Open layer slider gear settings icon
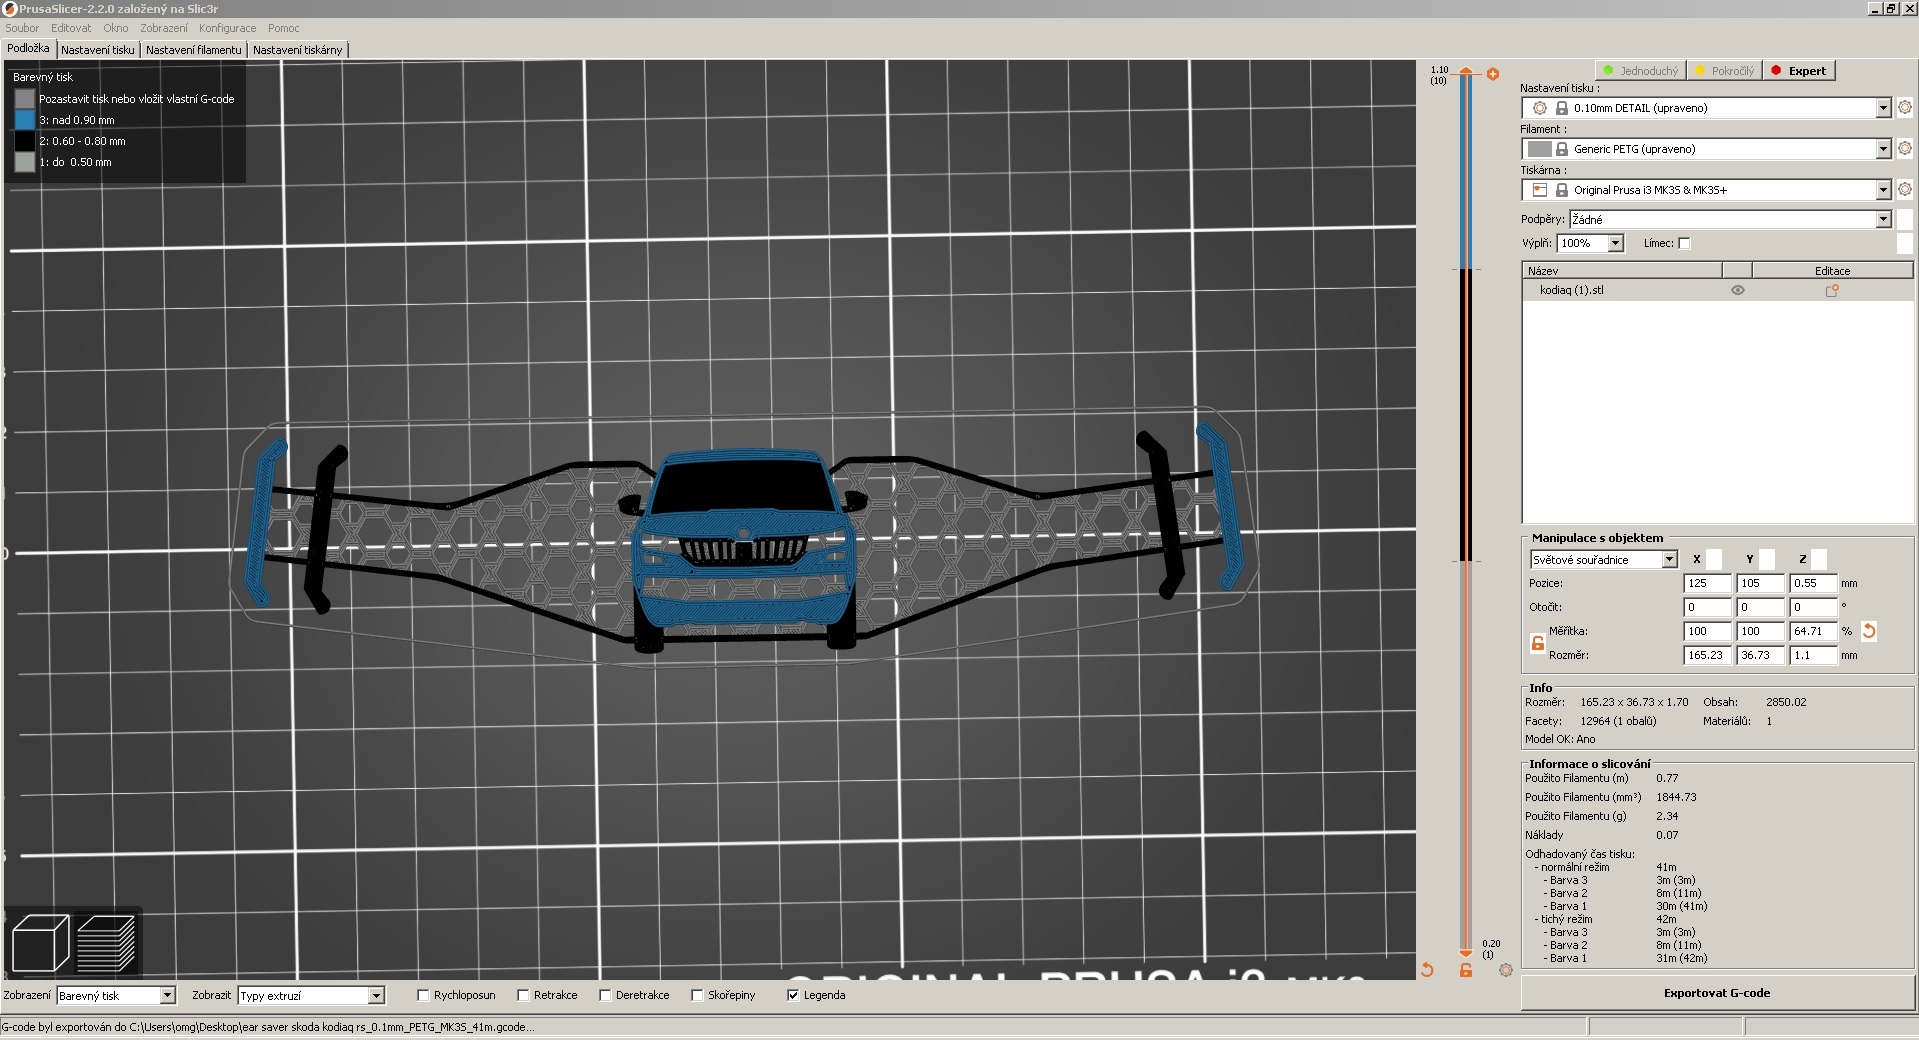 coord(1506,970)
